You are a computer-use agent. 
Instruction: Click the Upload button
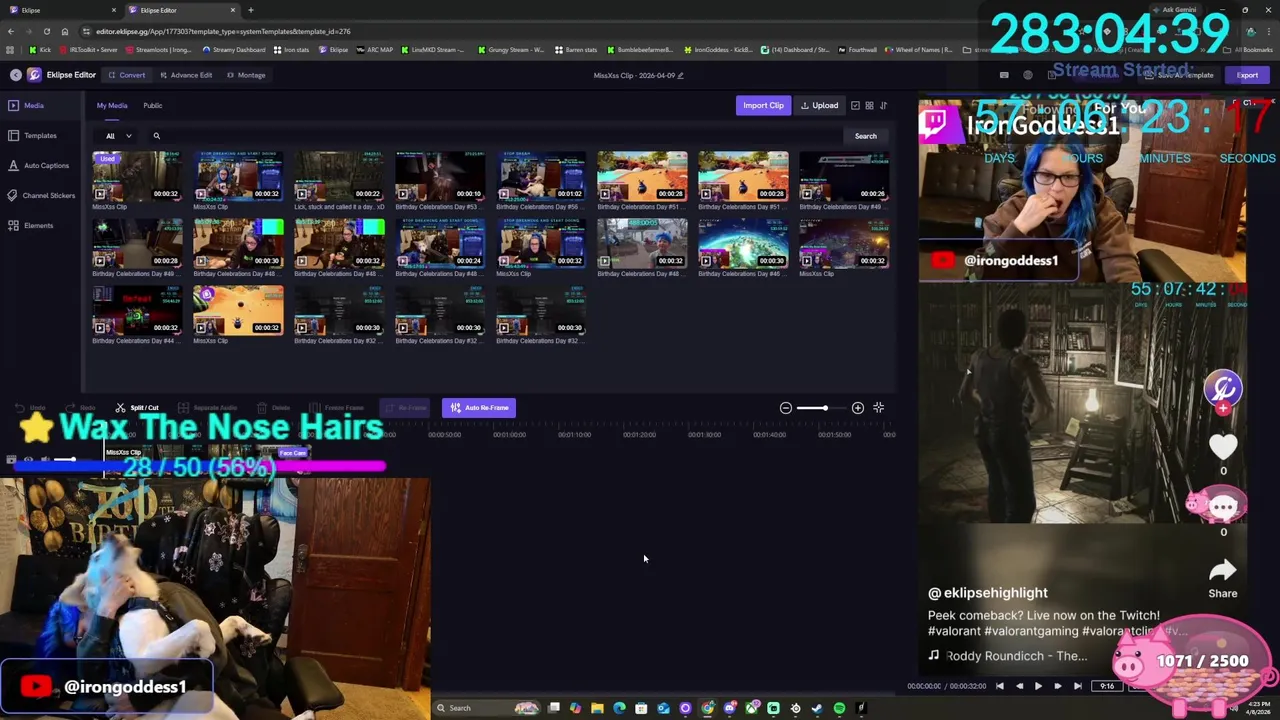[x=819, y=105]
